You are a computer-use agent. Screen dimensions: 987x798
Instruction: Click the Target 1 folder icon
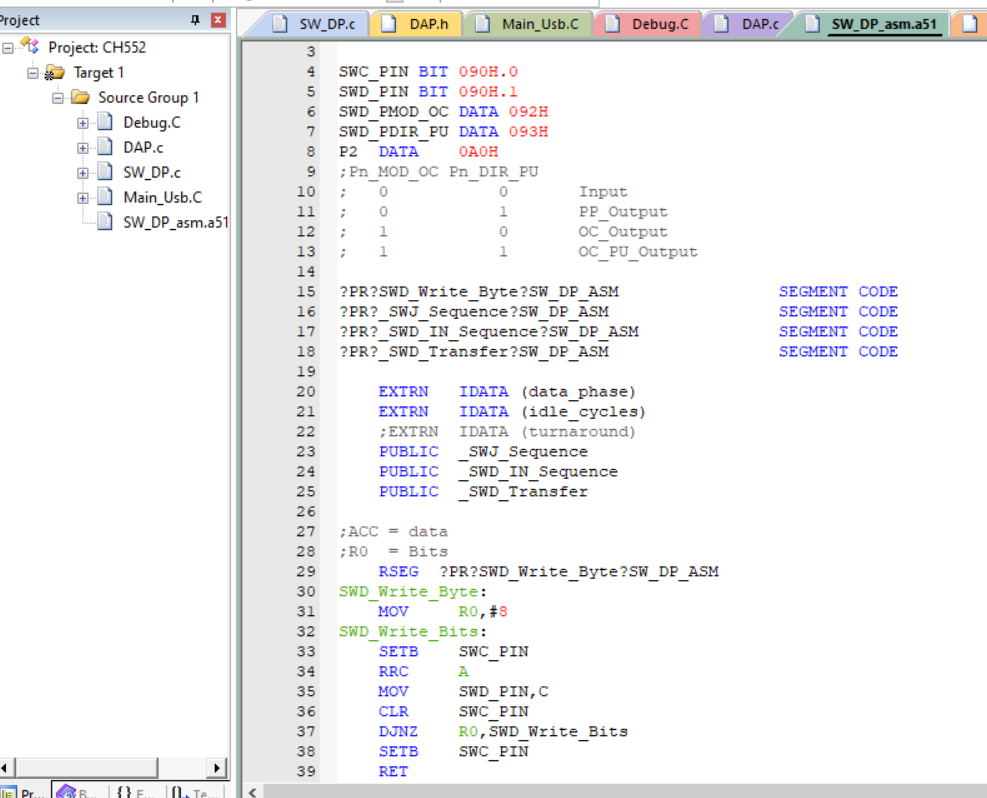(x=57, y=72)
